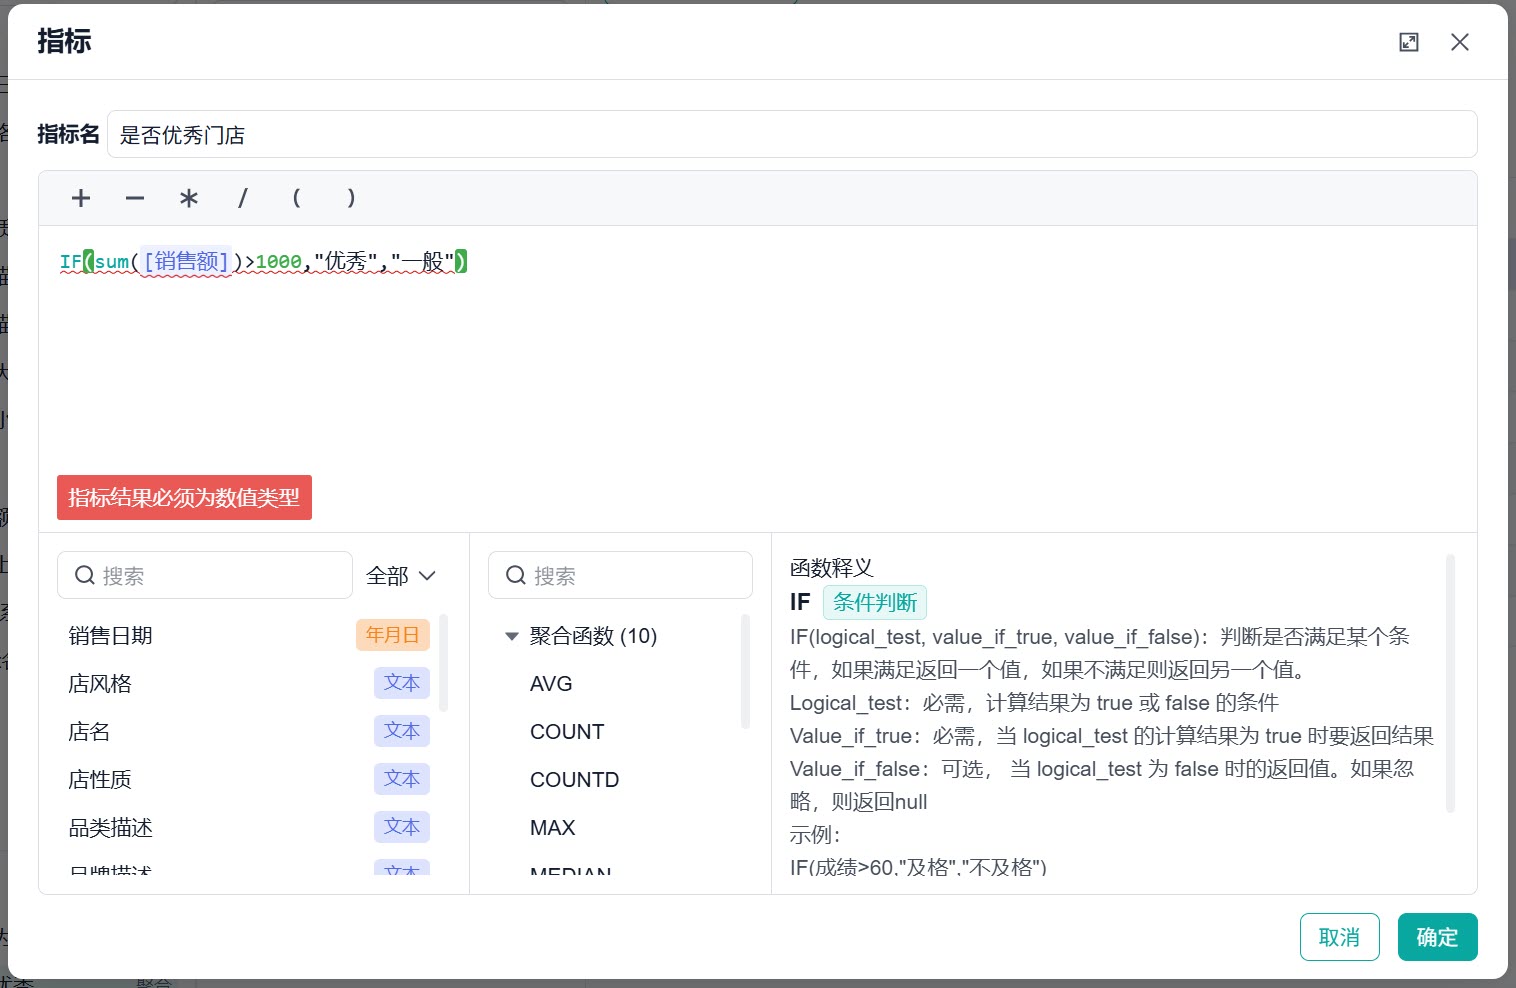Focus the field search box
Image resolution: width=1516 pixels, height=988 pixels.
pos(205,575)
